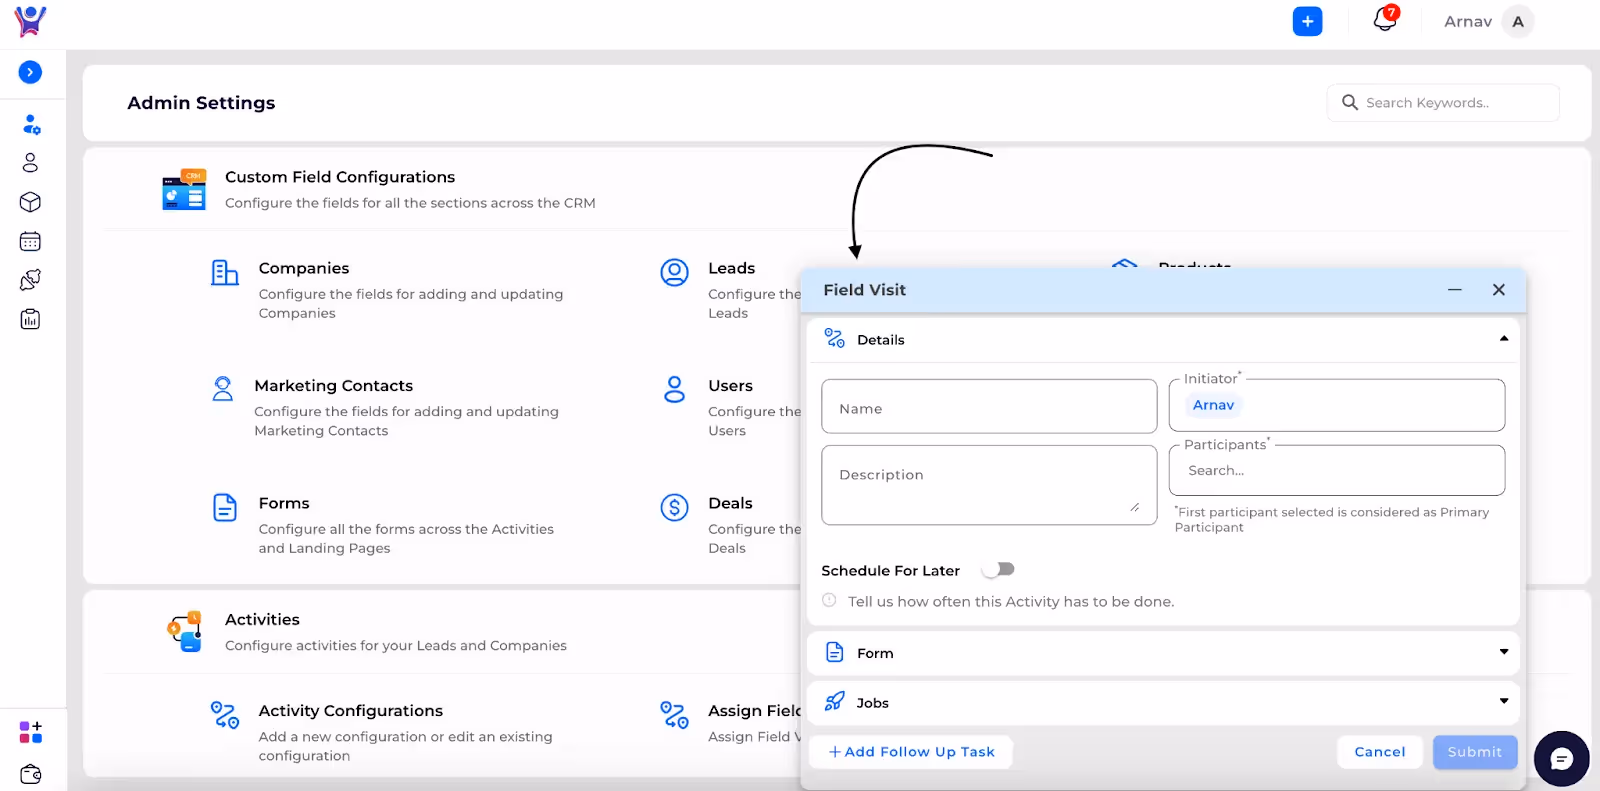1600x791 pixels.
Task: Open the reports clipboard icon in the sidebar
Action: tap(30, 319)
